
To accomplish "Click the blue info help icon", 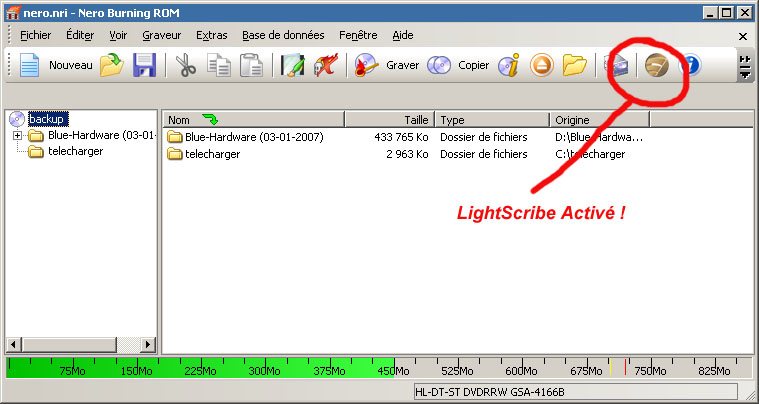I will (x=690, y=65).
